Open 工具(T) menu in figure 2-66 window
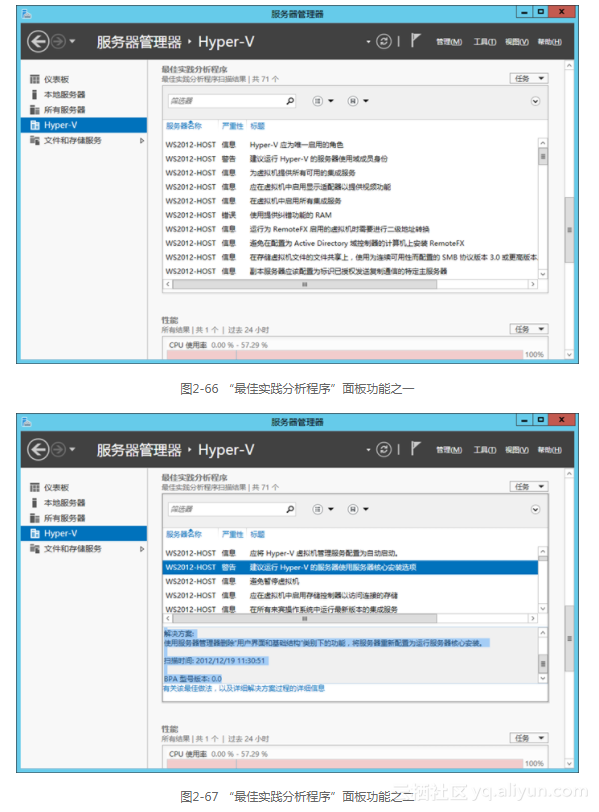Image resolution: width=599 pixels, height=812 pixels. click(x=485, y=42)
